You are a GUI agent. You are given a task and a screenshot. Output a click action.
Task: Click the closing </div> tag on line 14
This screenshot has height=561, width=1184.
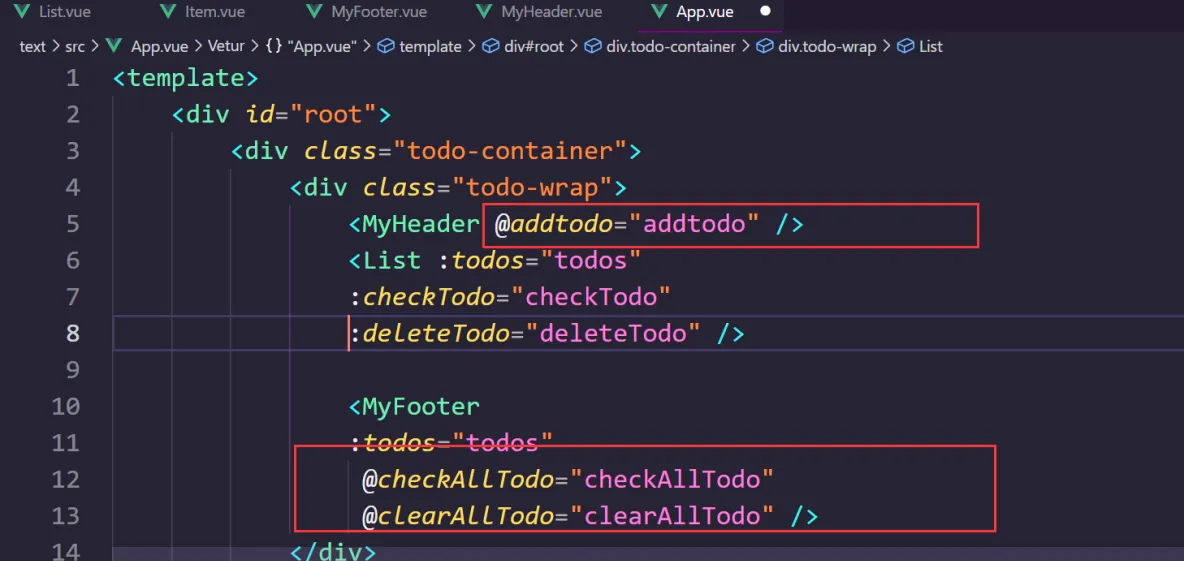click(333, 552)
